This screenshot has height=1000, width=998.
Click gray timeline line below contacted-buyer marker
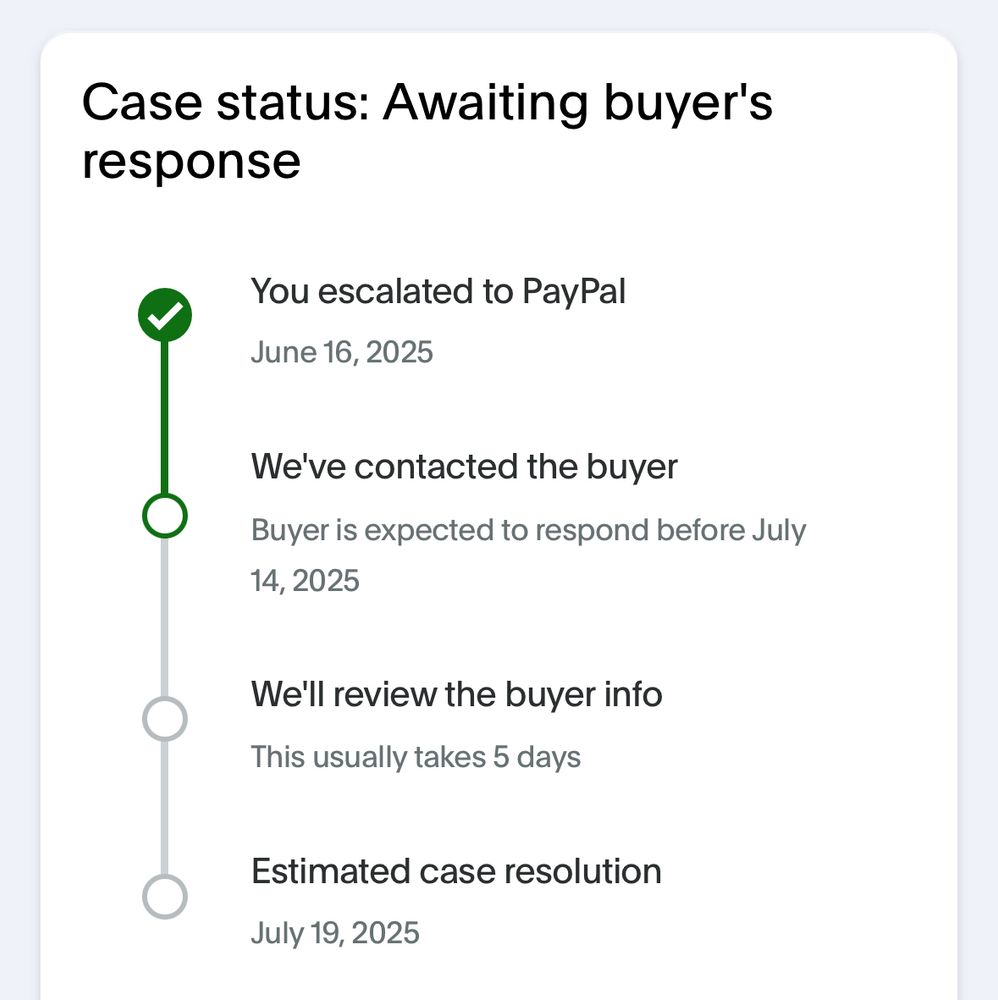coord(165,615)
